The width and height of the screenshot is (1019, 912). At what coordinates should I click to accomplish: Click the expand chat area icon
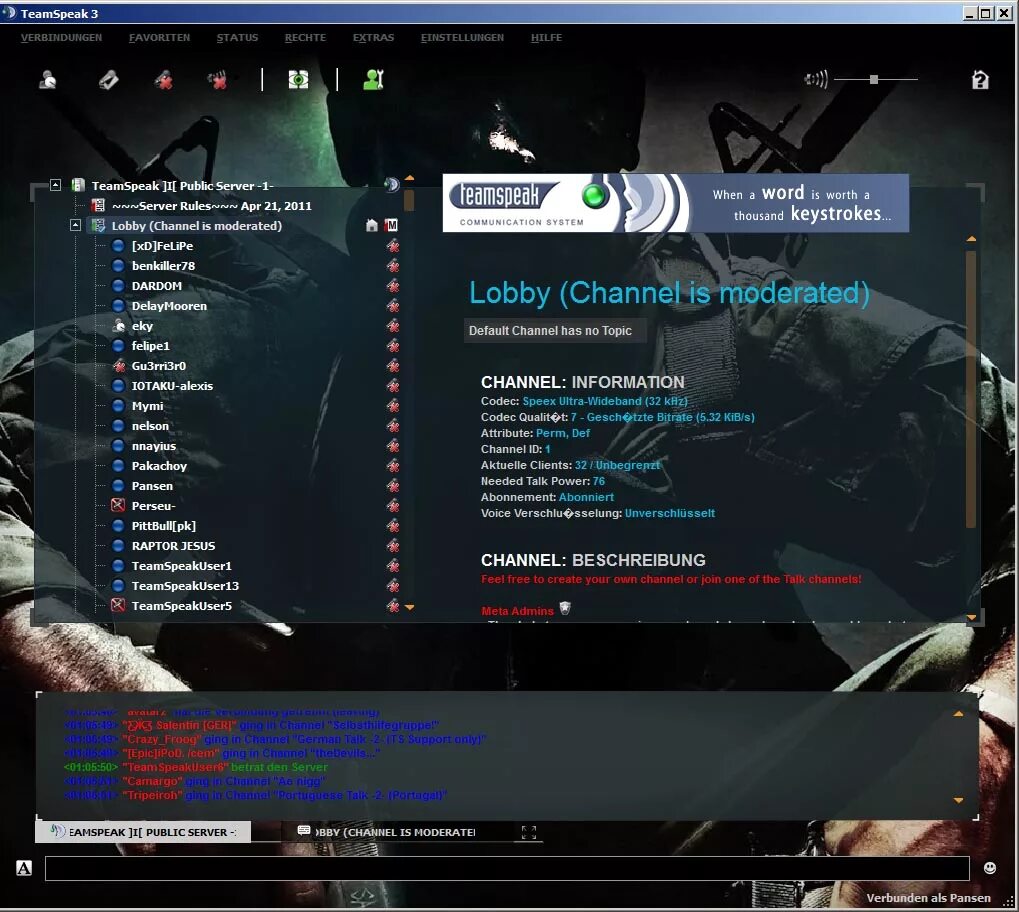click(x=529, y=832)
